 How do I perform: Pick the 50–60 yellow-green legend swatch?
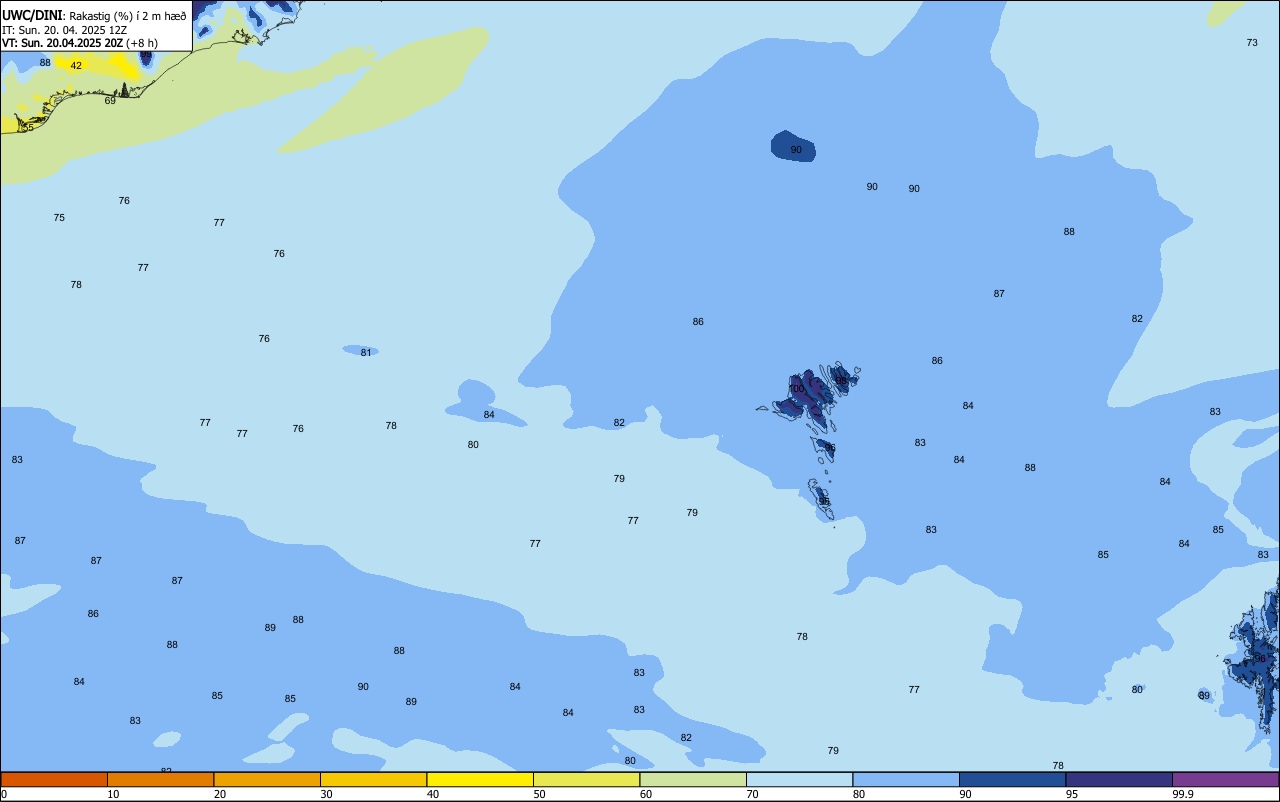(x=586, y=779)
